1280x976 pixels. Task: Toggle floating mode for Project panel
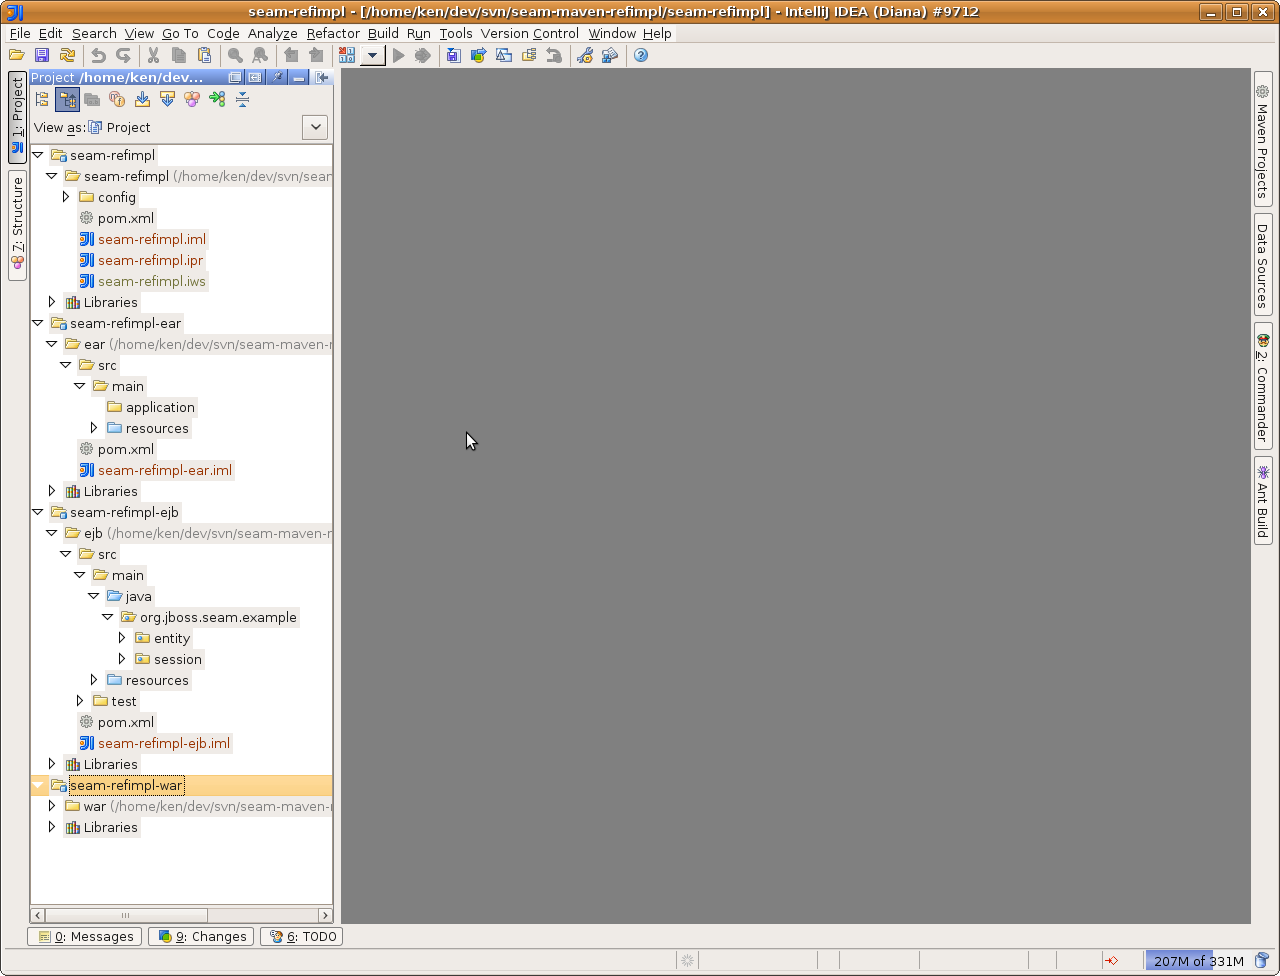(235, 77)
